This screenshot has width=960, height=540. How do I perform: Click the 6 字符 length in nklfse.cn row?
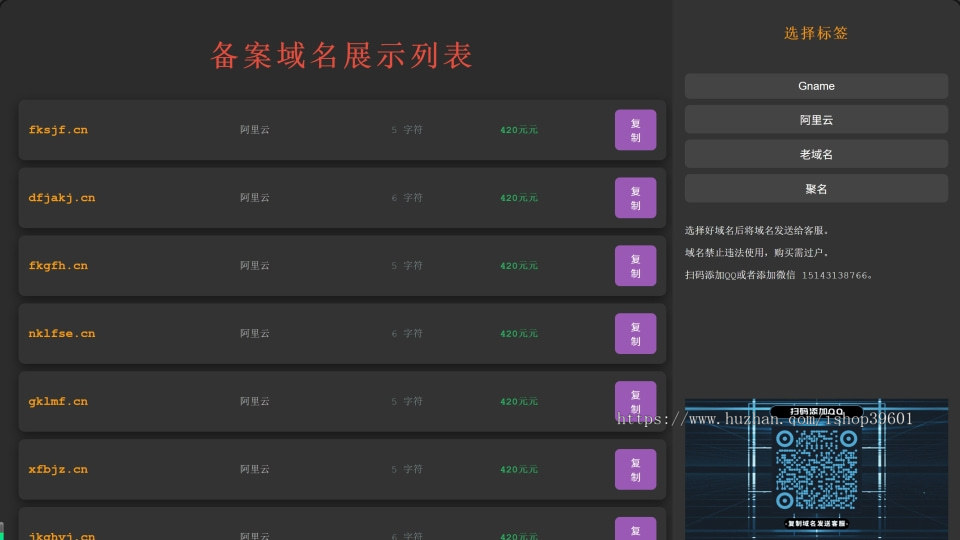(x=407, y=334)
